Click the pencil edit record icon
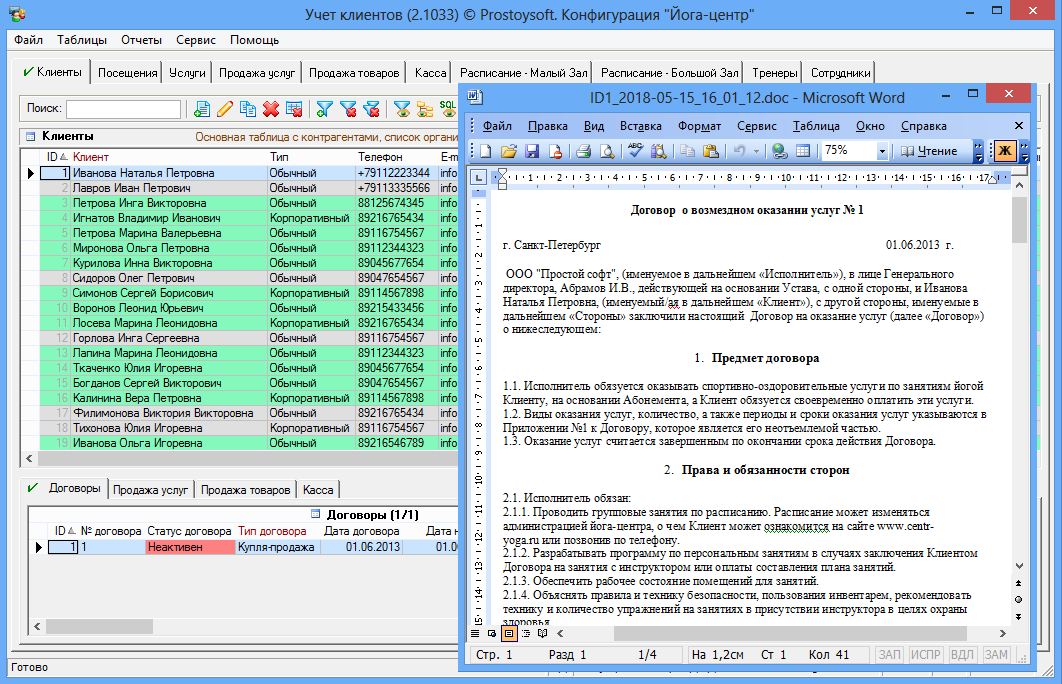Screen dimensions: 1062x684 click(225, 108)
